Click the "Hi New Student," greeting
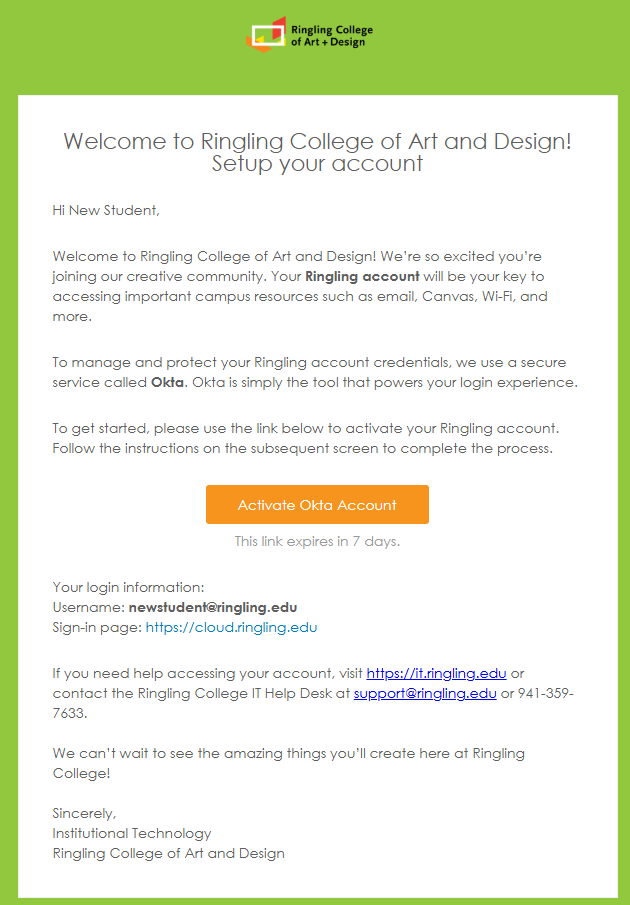 point(106,210)
